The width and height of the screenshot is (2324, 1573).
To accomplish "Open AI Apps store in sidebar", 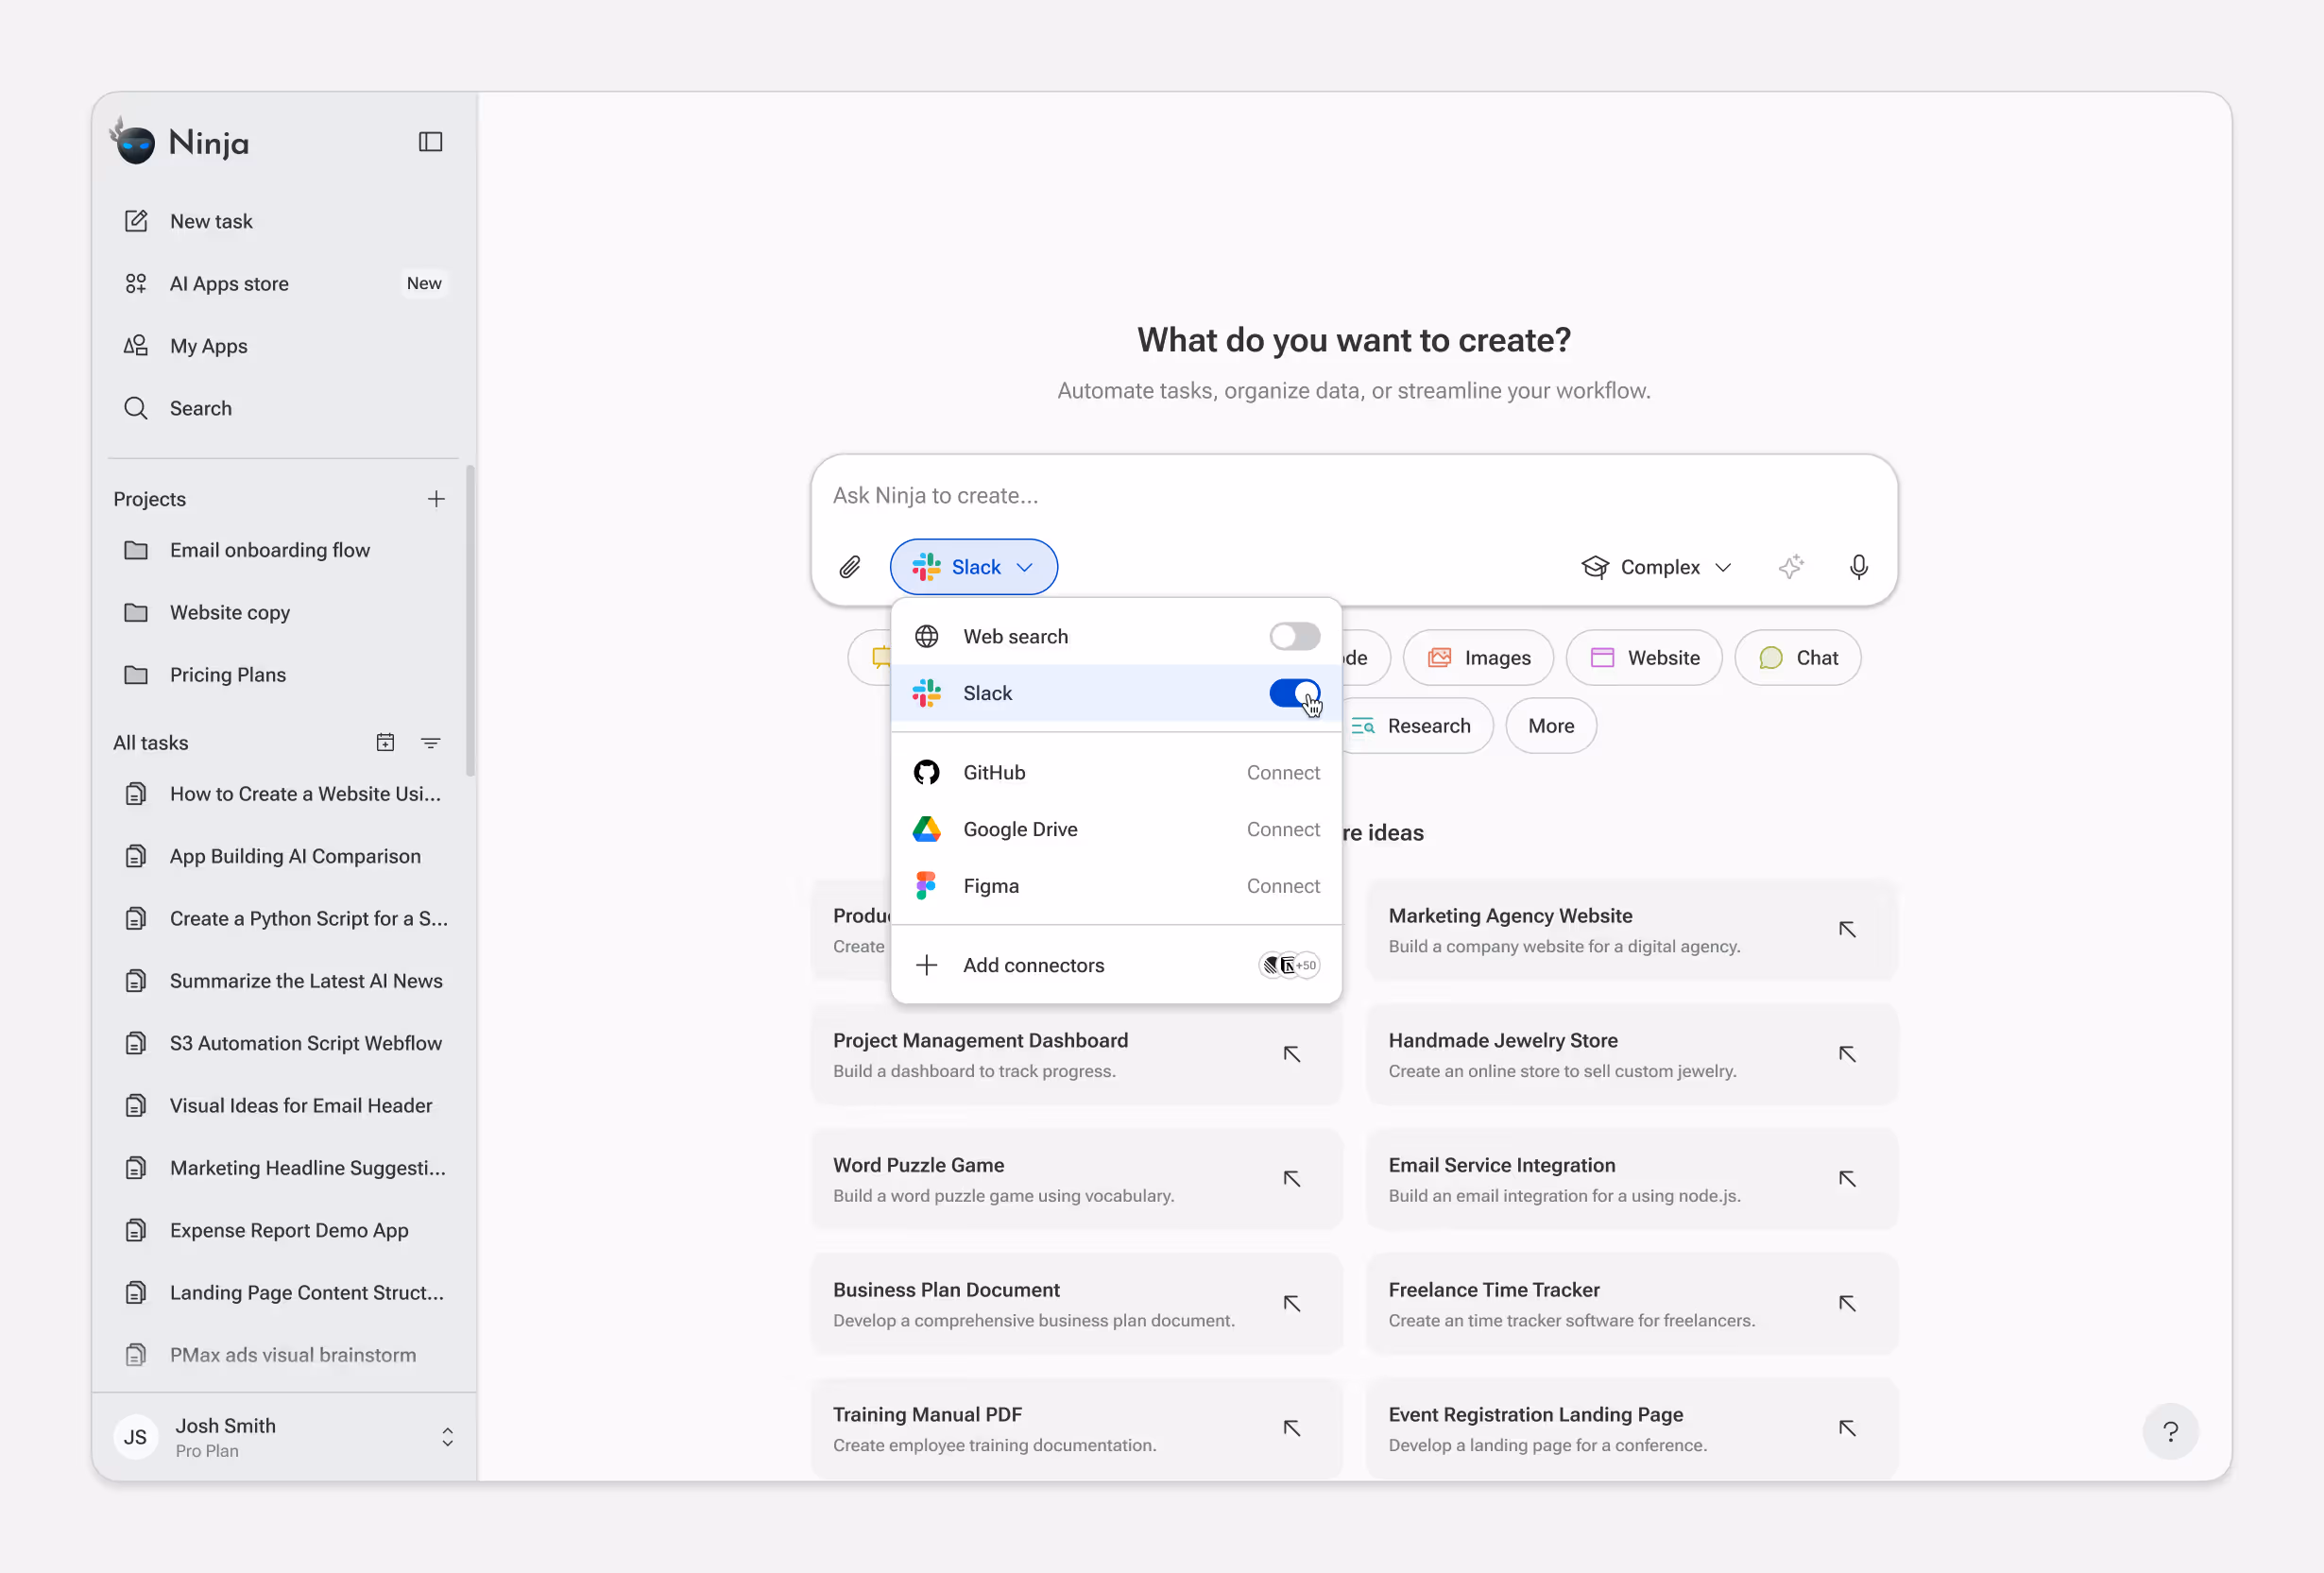I will pyautogui.click(x=229, y=284).
